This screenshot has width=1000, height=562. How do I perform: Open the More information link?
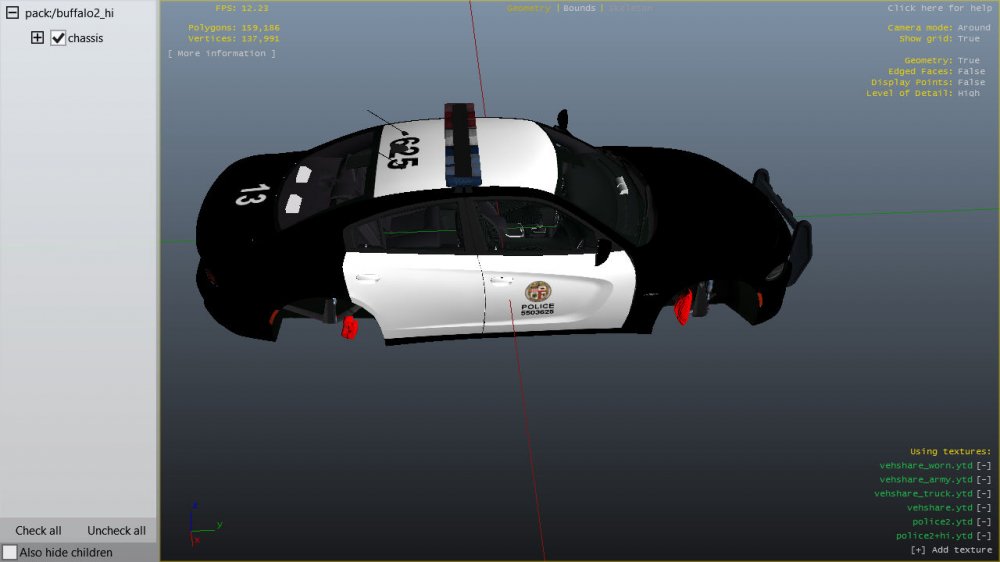coord(222,54)
